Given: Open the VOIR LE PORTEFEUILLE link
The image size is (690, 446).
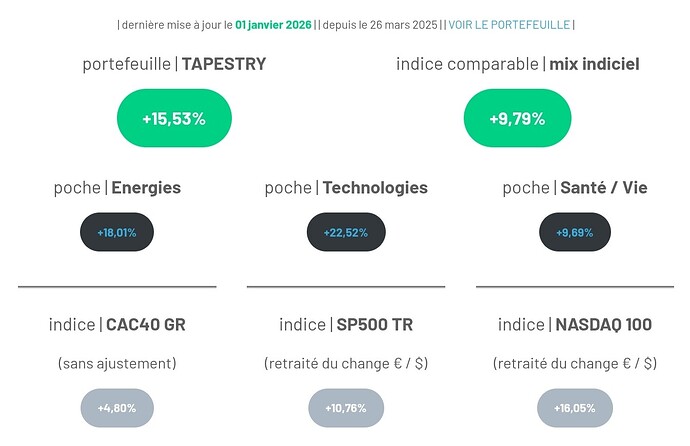Looking at the screenshot, I should click(509, 24).
